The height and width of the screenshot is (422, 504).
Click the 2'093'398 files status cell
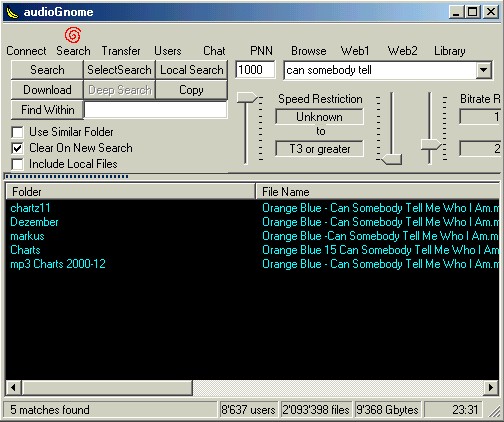tap(316, 410)
